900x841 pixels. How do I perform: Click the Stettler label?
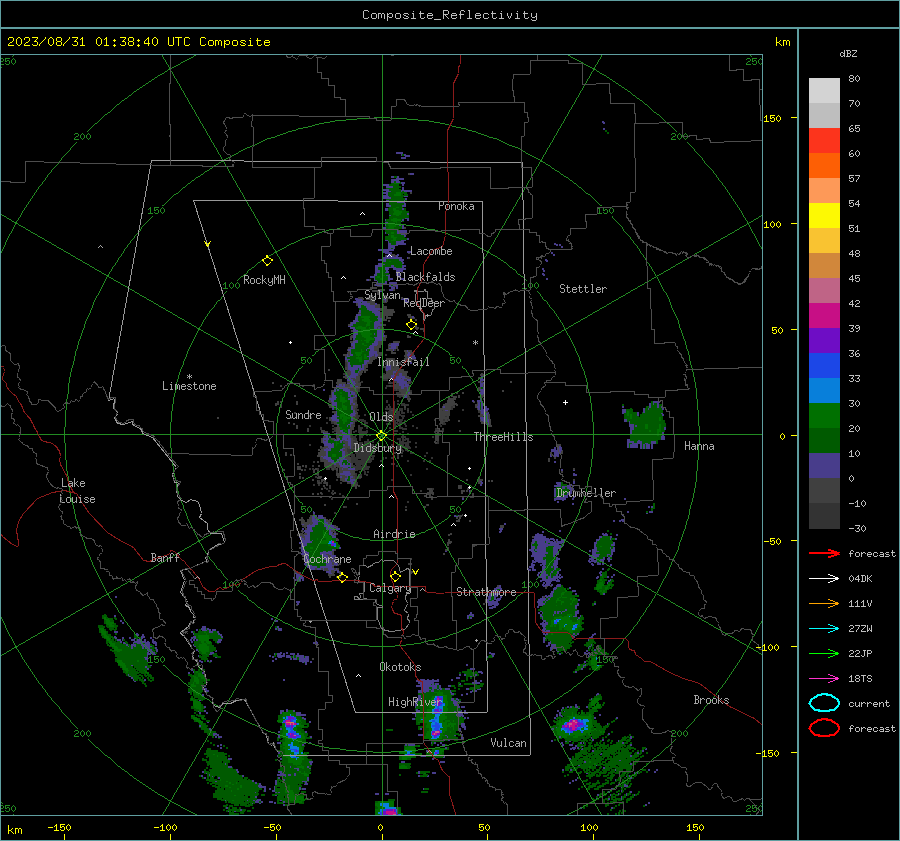(583, 289)
